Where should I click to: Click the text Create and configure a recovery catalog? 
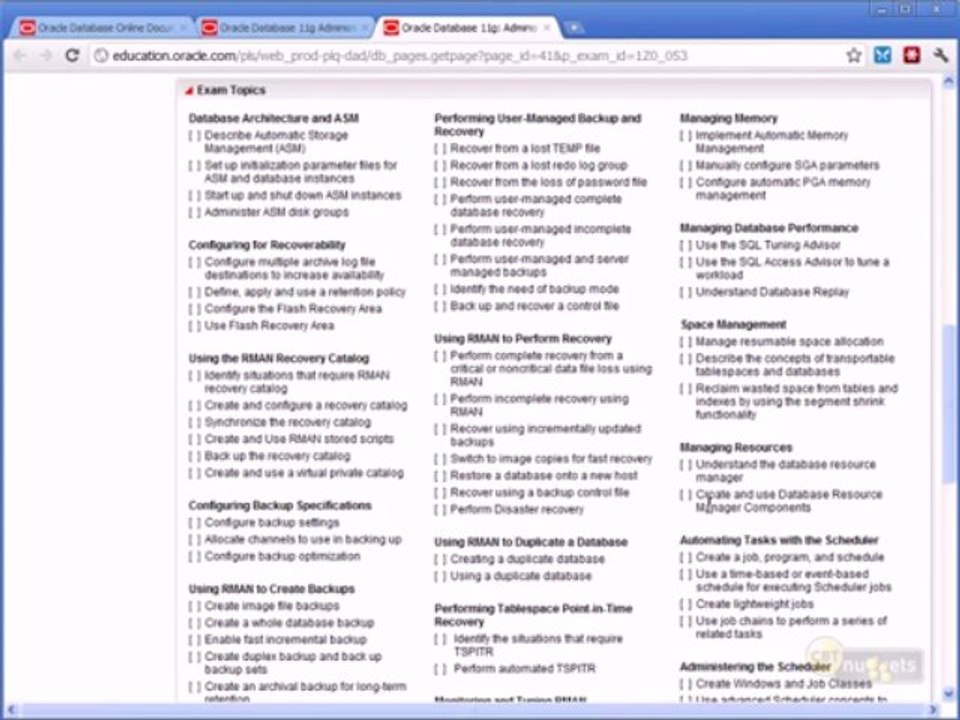tap(306, 405)
